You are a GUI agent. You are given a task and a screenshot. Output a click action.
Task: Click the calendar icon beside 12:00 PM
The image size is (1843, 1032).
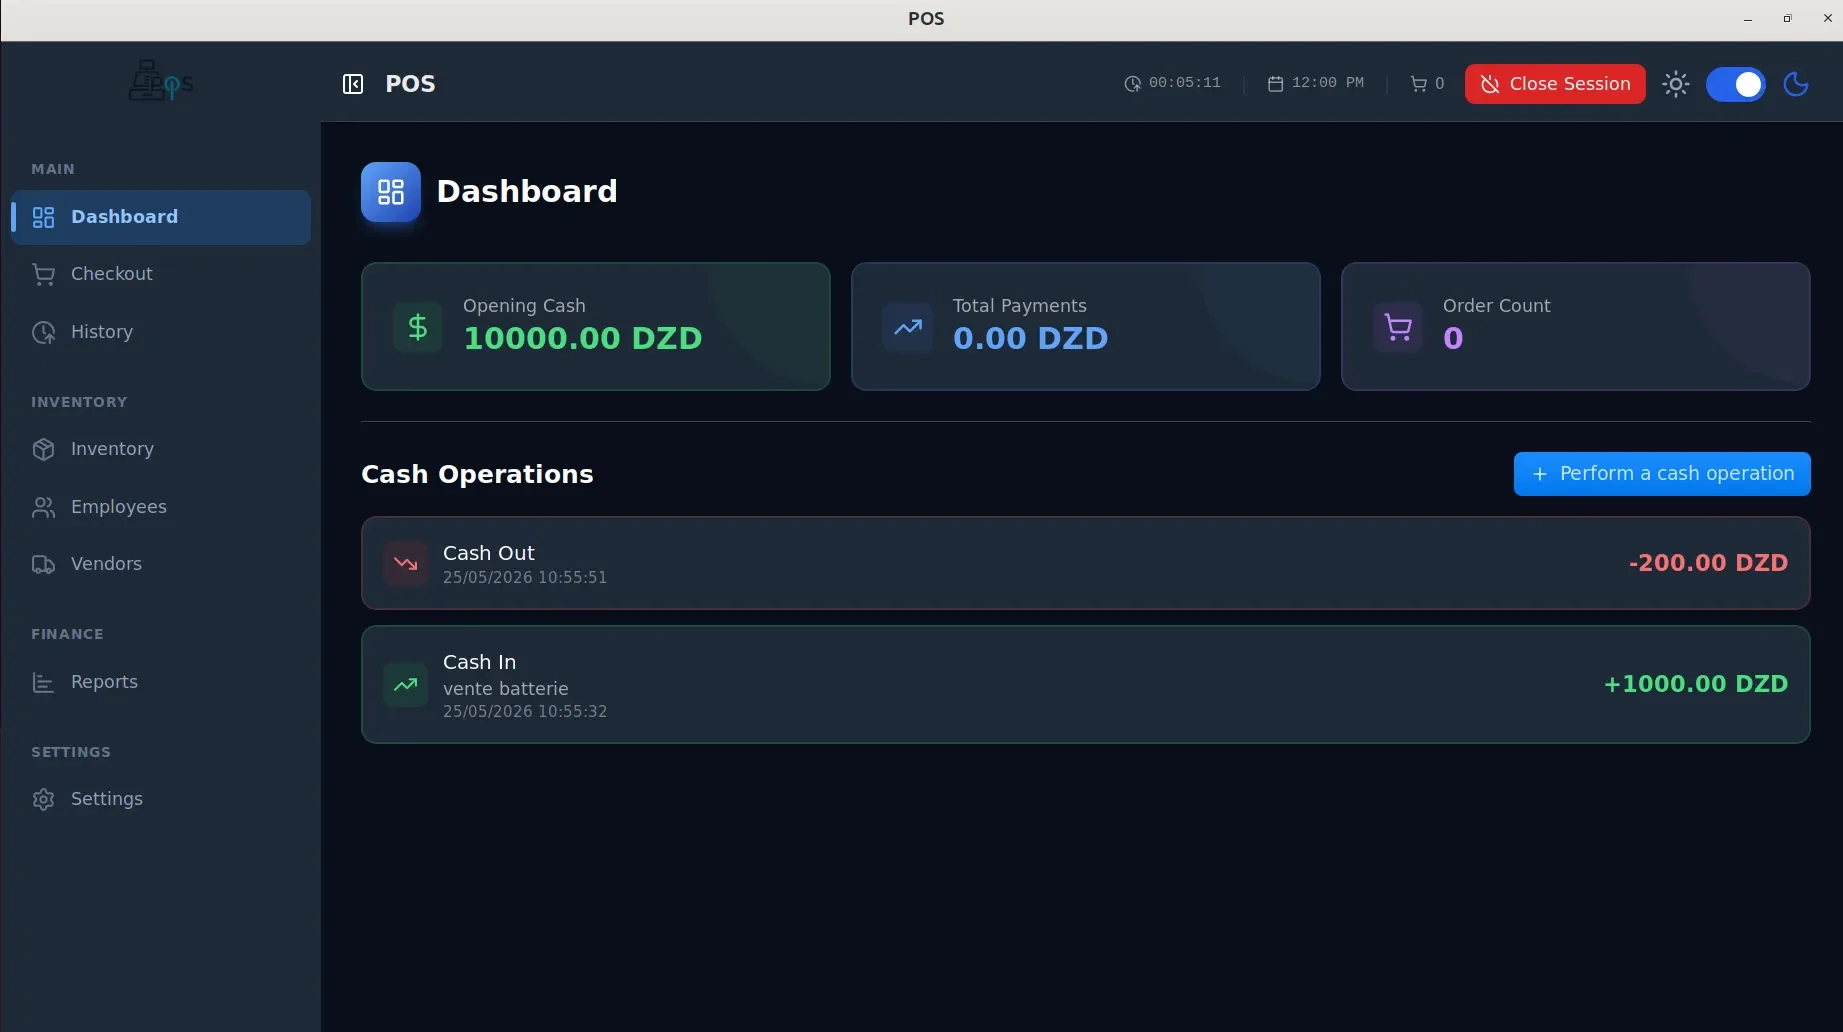pyautogui.click(x=1275, y=84)
